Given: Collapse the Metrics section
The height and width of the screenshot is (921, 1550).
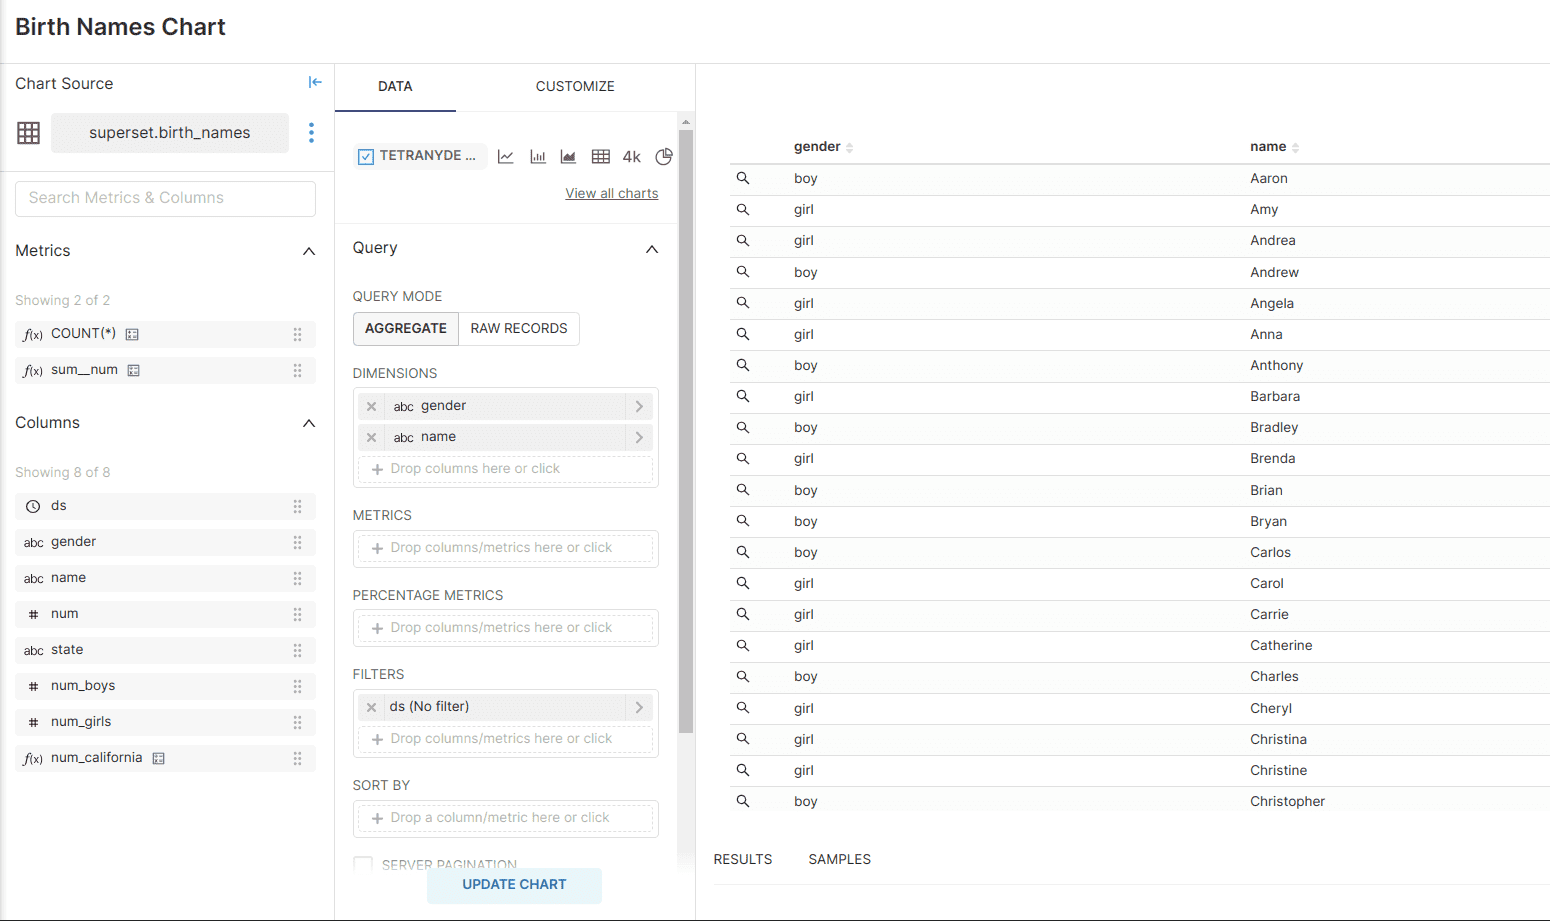Looking at the screenshot, I should tap(308, 251).
